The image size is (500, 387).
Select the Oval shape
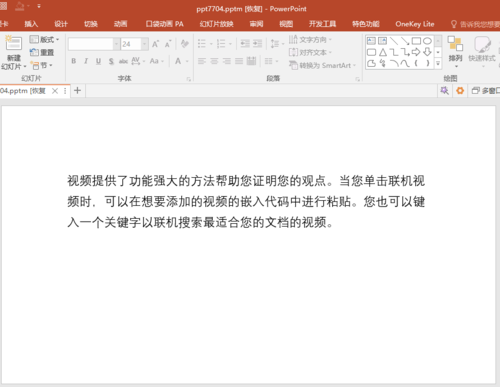(x=427, y=41)
